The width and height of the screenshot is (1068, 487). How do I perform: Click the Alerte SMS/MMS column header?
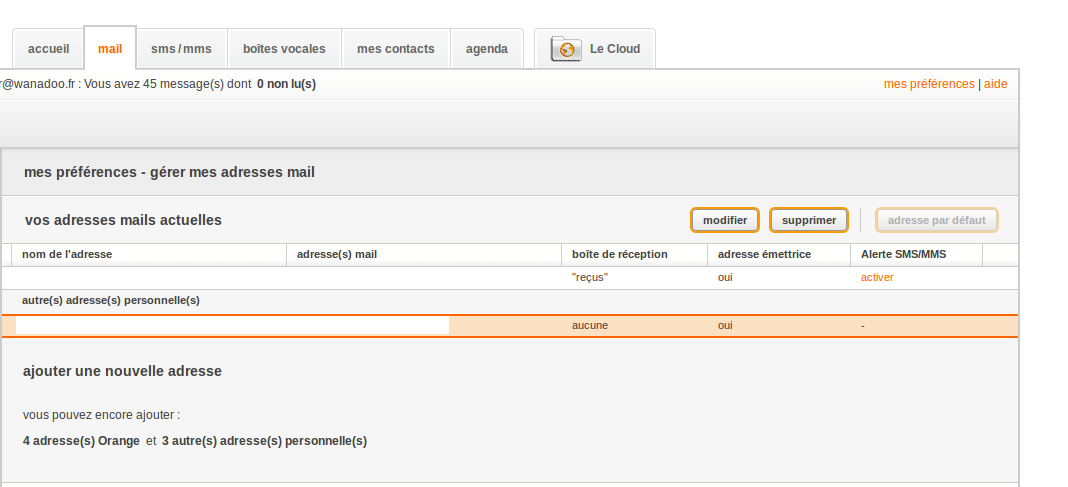[903, 254]
